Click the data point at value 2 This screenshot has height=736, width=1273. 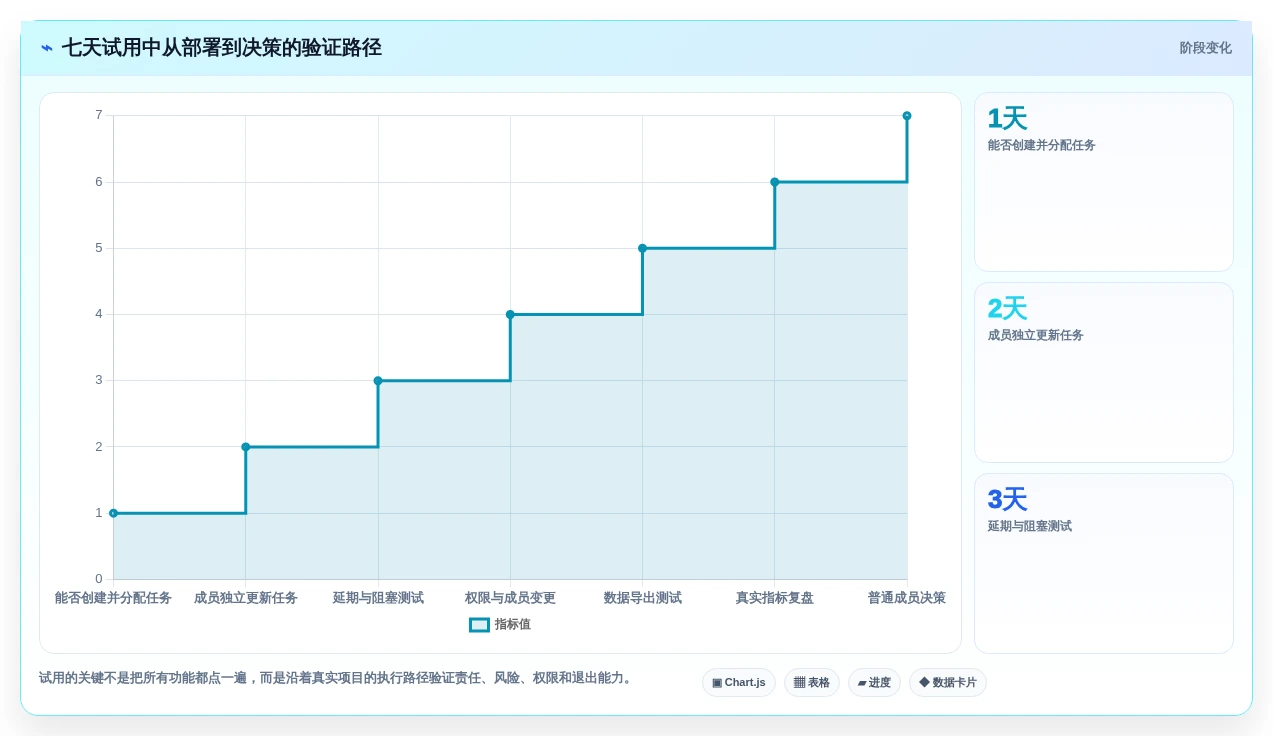click(246, 447)
